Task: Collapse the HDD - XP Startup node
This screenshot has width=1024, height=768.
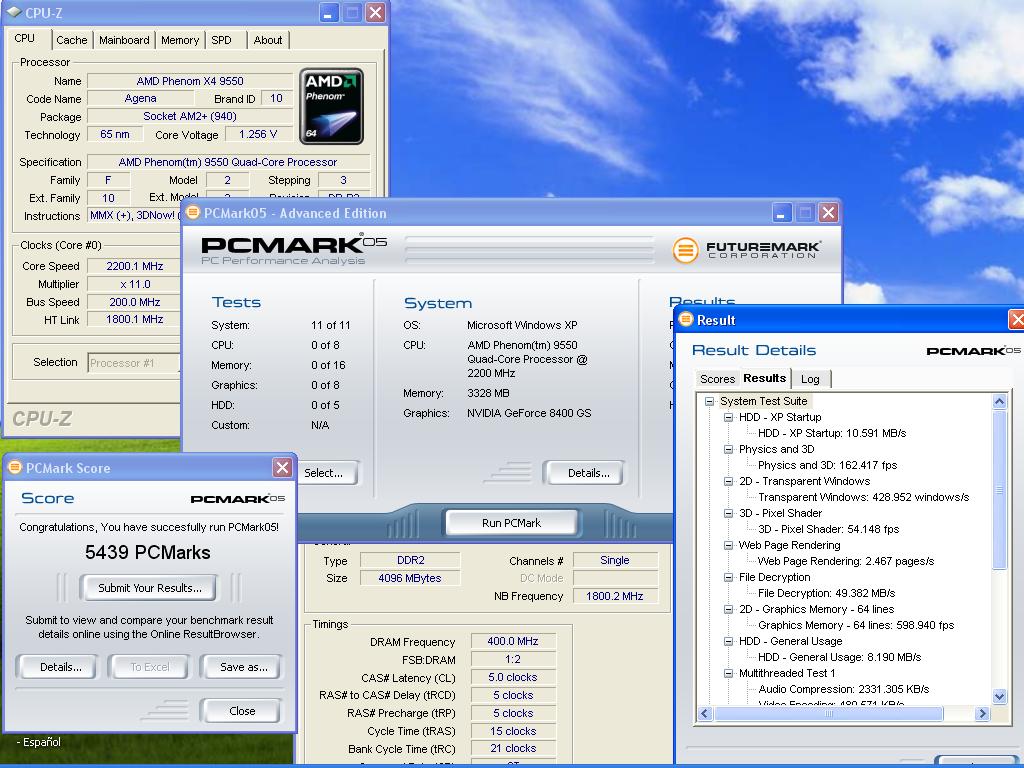Action: pos(728,417)
